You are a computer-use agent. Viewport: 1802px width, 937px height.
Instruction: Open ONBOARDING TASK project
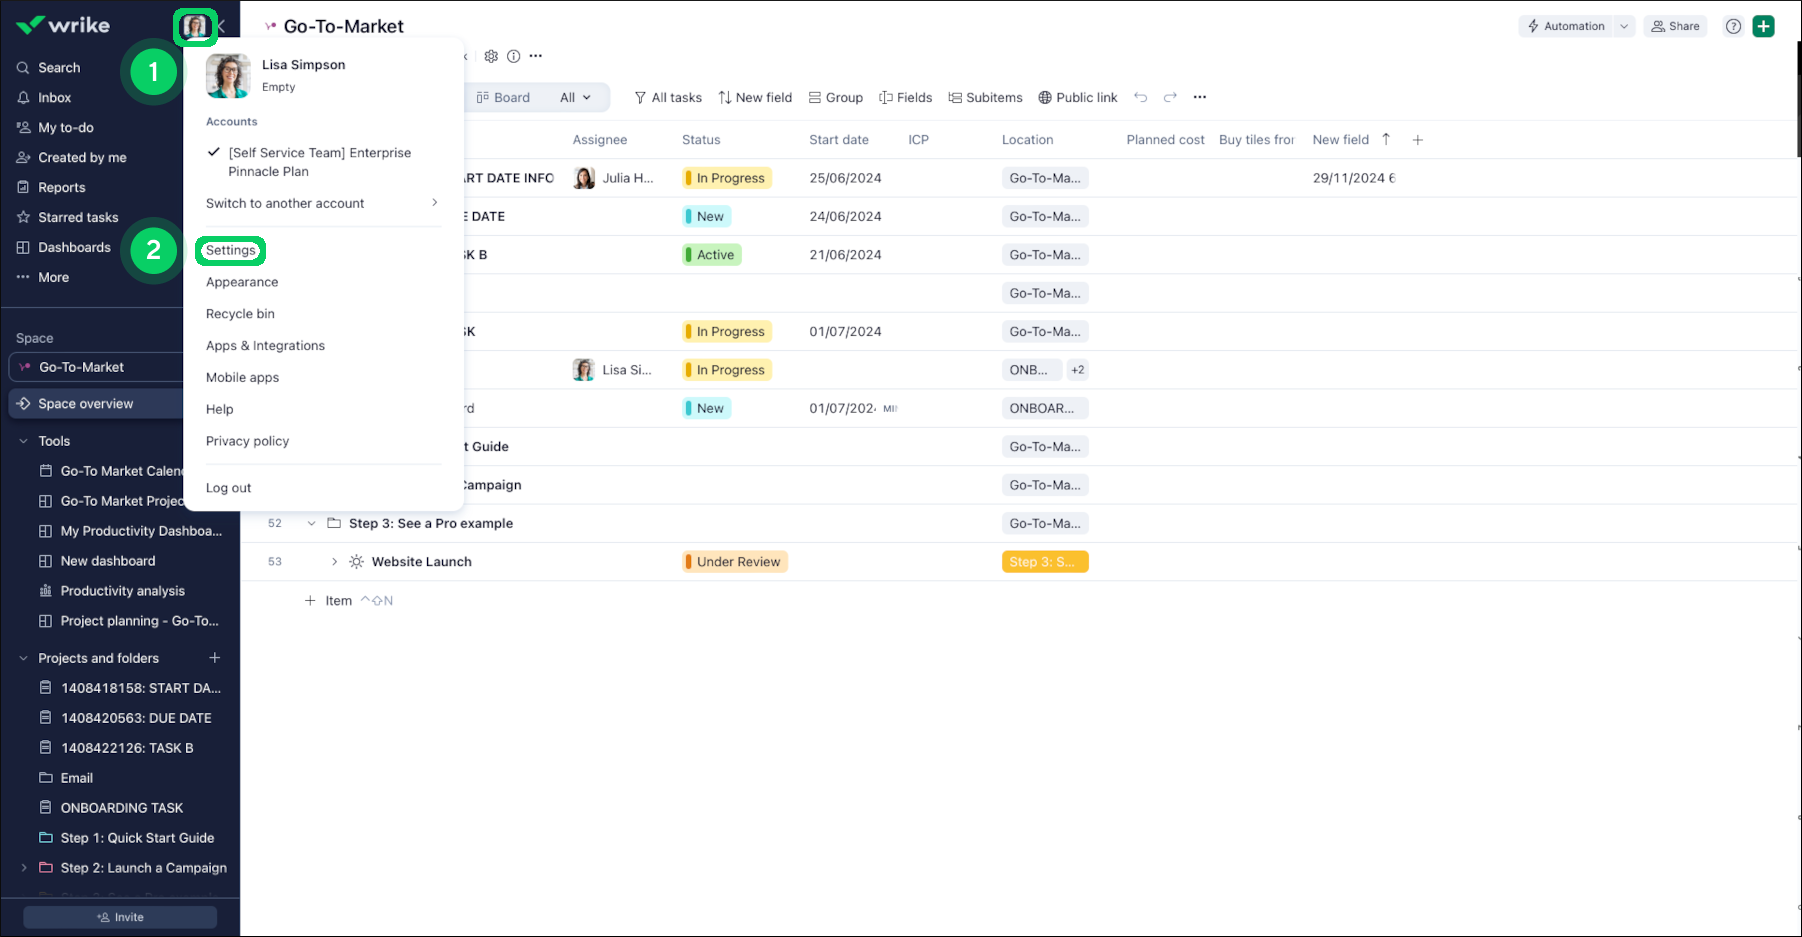click(111, 809)
